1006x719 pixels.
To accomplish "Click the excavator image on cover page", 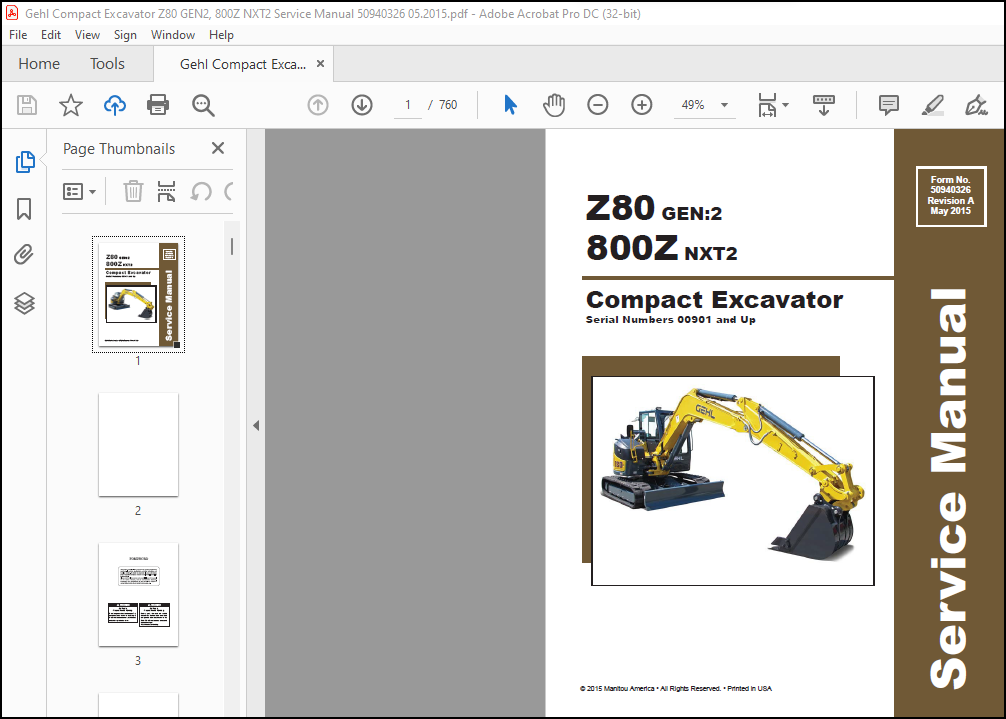I will pyautogui.click(x=733, y=481).
